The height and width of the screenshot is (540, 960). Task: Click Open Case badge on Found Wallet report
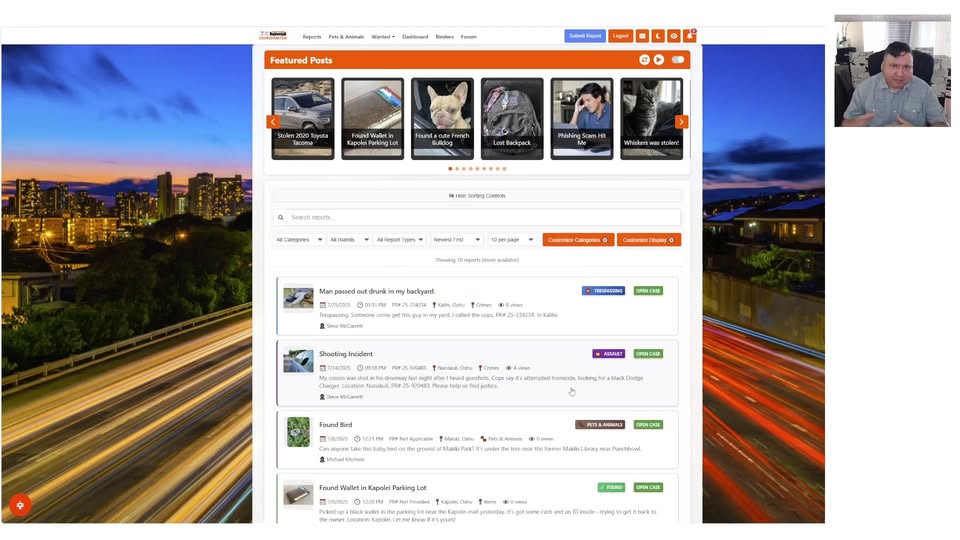click(648, 487)
